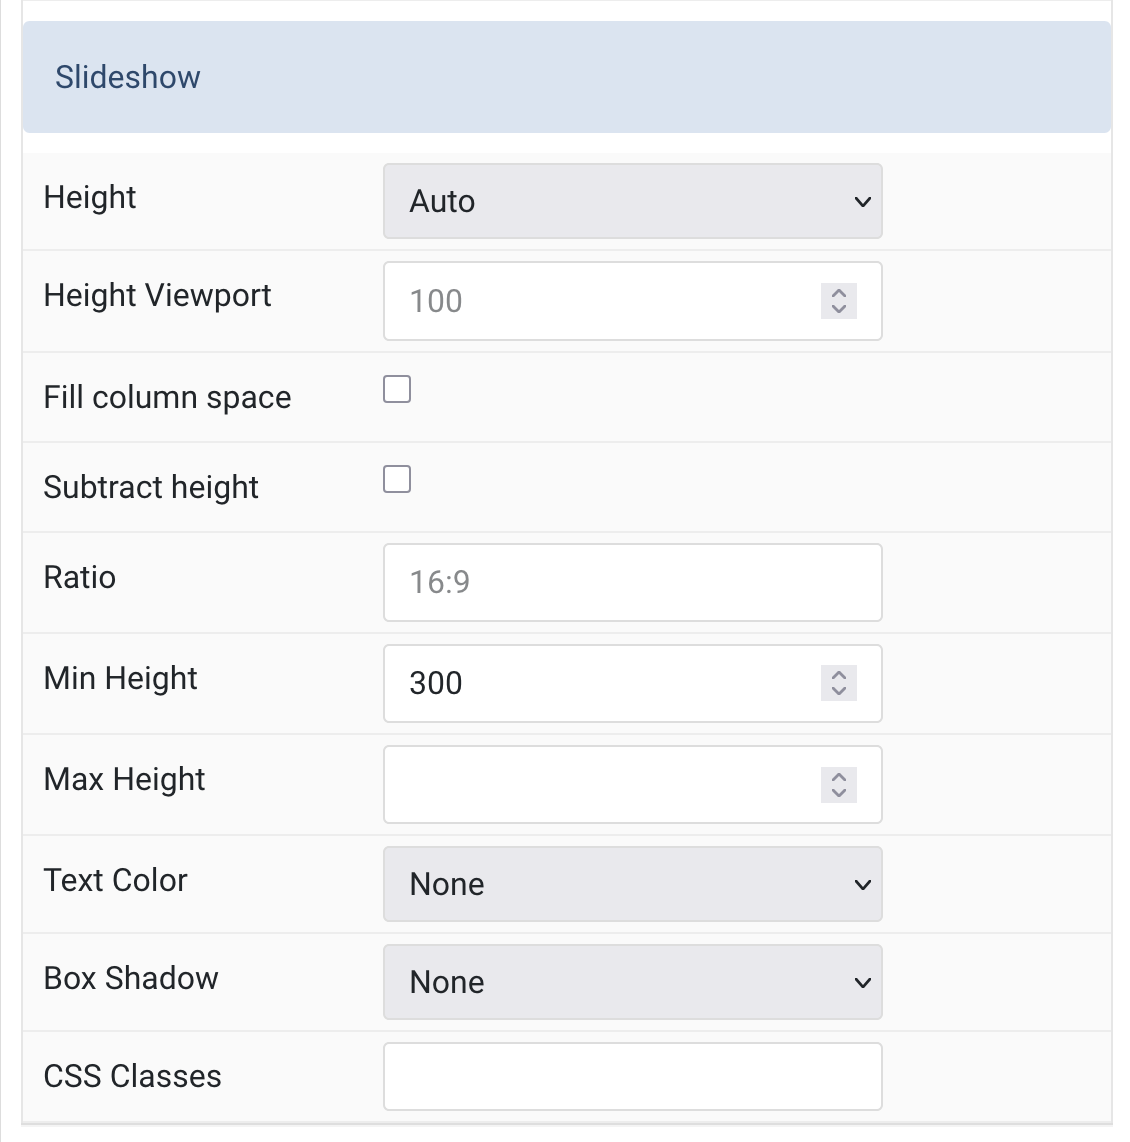
Task: Focus the Ratio input field
Action: (633, 583)
